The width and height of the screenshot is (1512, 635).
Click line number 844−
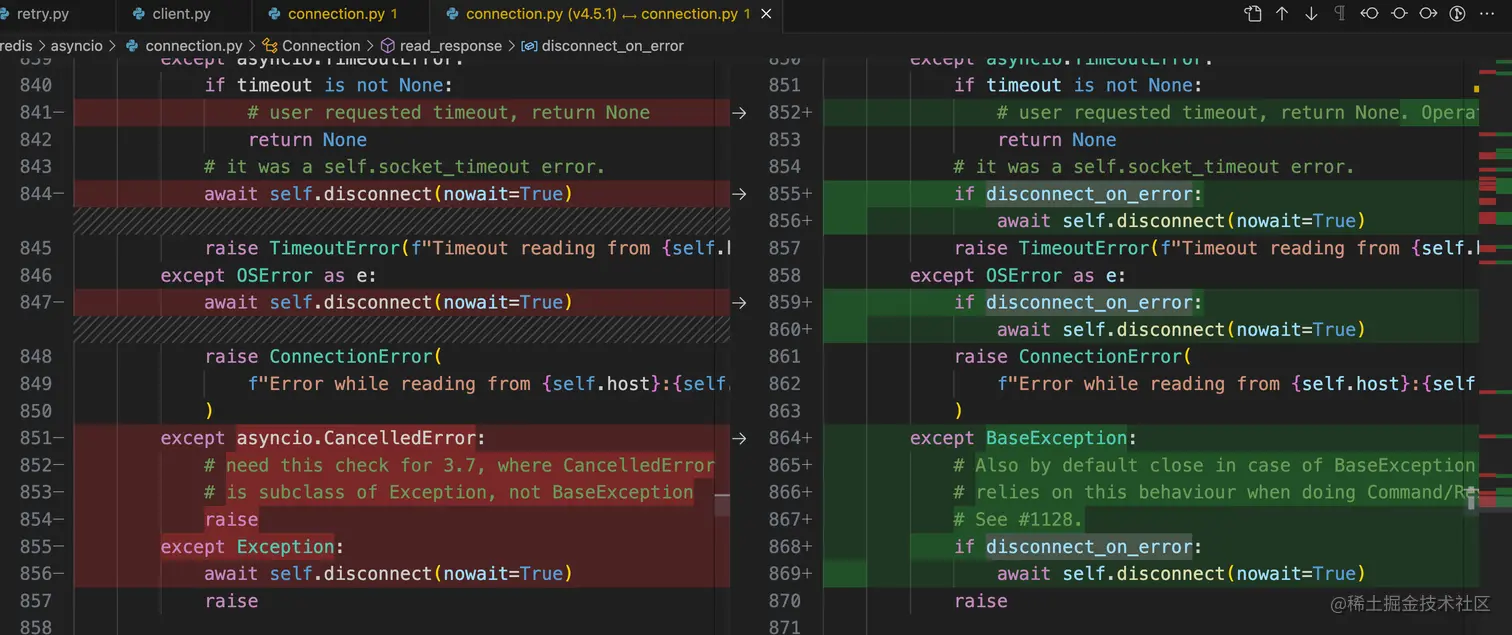(x=42, y=194)
